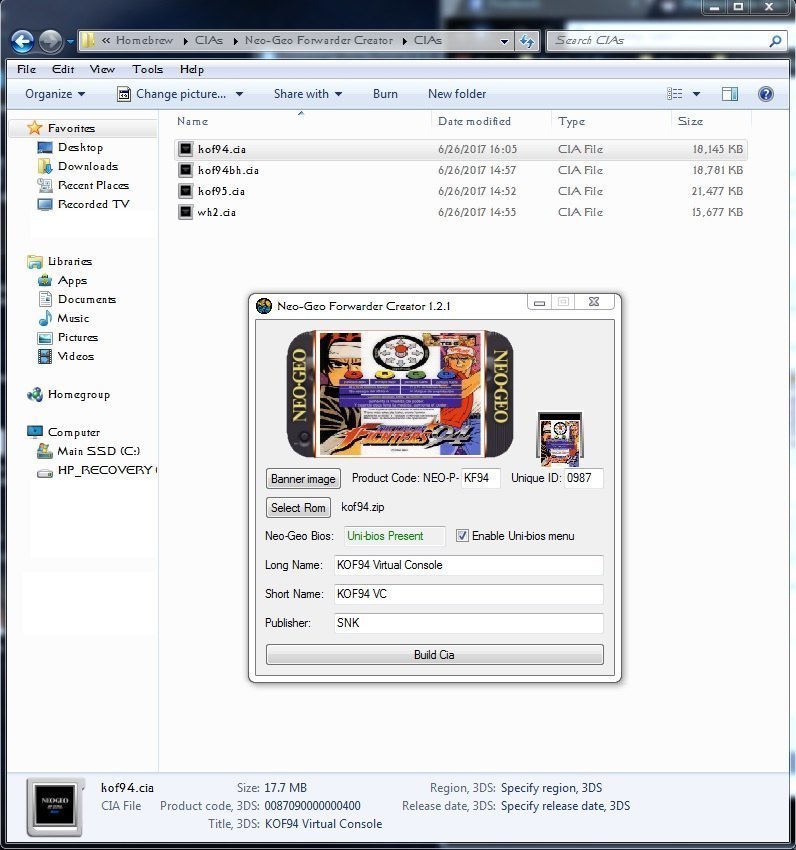Edit the Short Name text field
Image resolution: width=796 pixels, height=850 pixels.
(468, 594)
